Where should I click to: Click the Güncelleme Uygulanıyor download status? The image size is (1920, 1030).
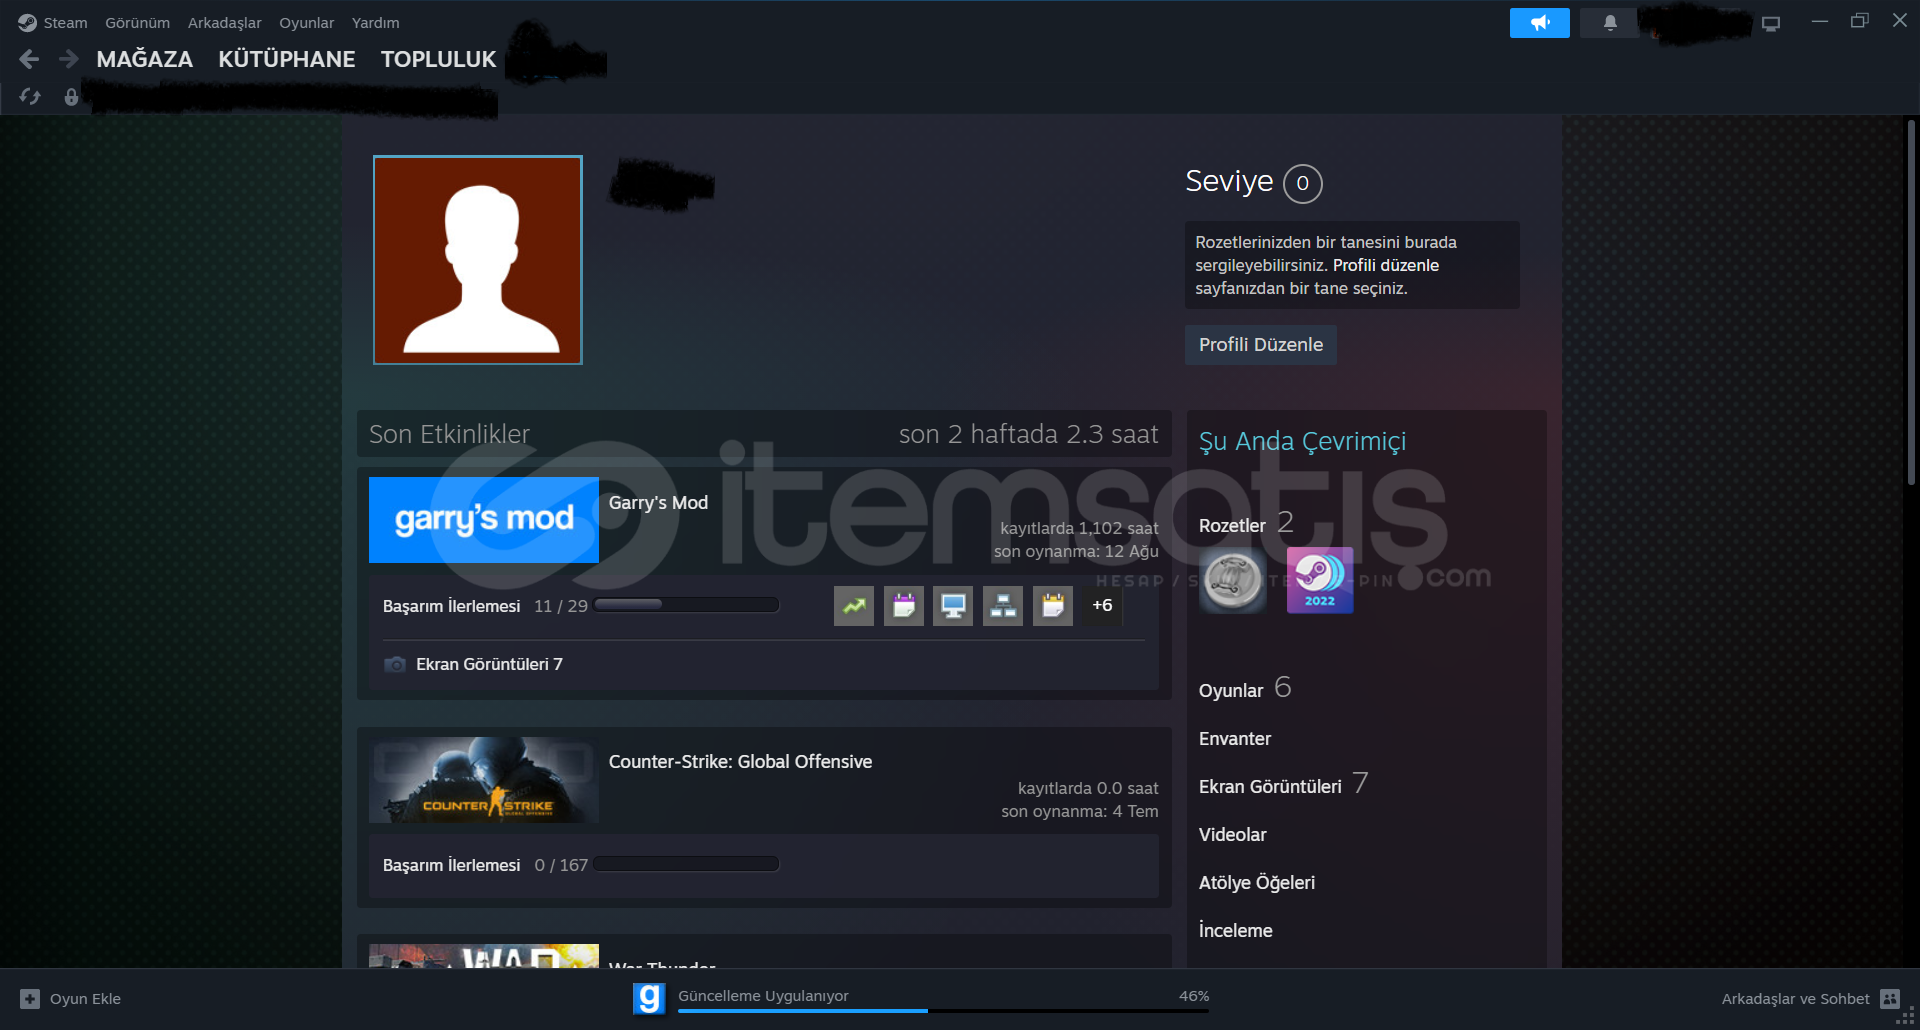point(763,996)
